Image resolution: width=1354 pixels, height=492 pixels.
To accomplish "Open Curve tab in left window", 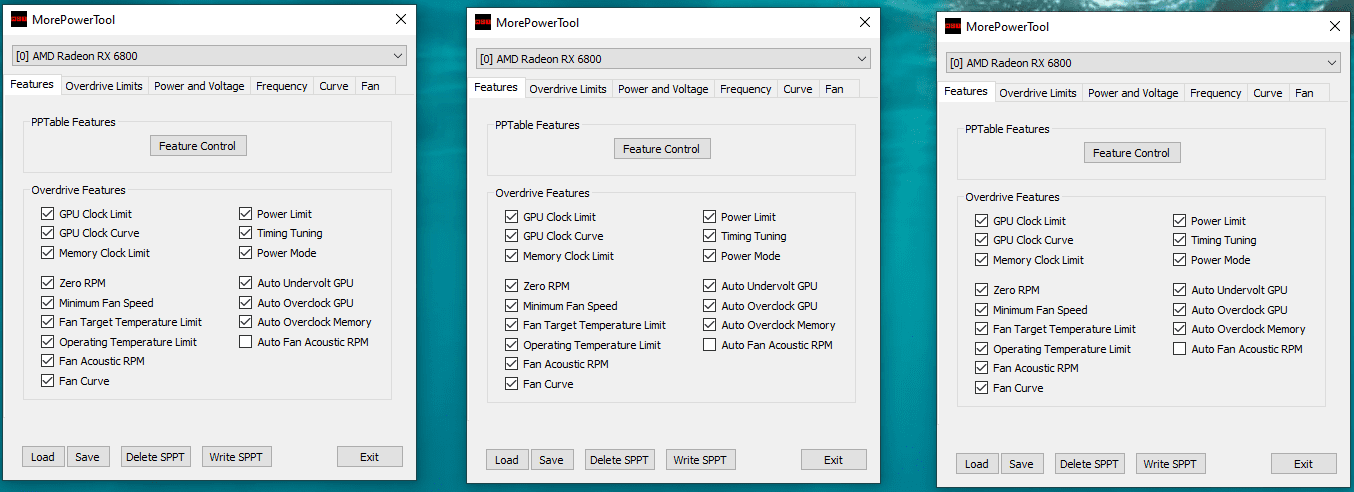I will pyautogui.click(x=334, y=86).
